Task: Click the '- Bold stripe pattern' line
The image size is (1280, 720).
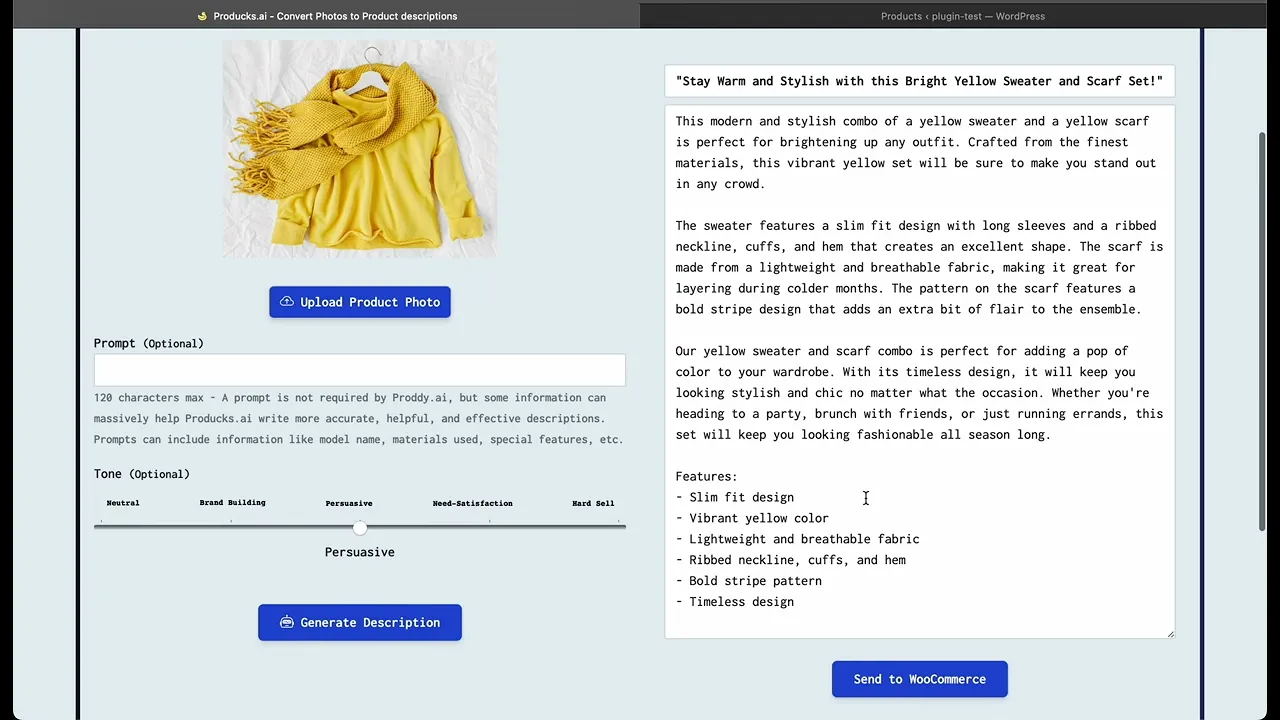Action: 748,581
